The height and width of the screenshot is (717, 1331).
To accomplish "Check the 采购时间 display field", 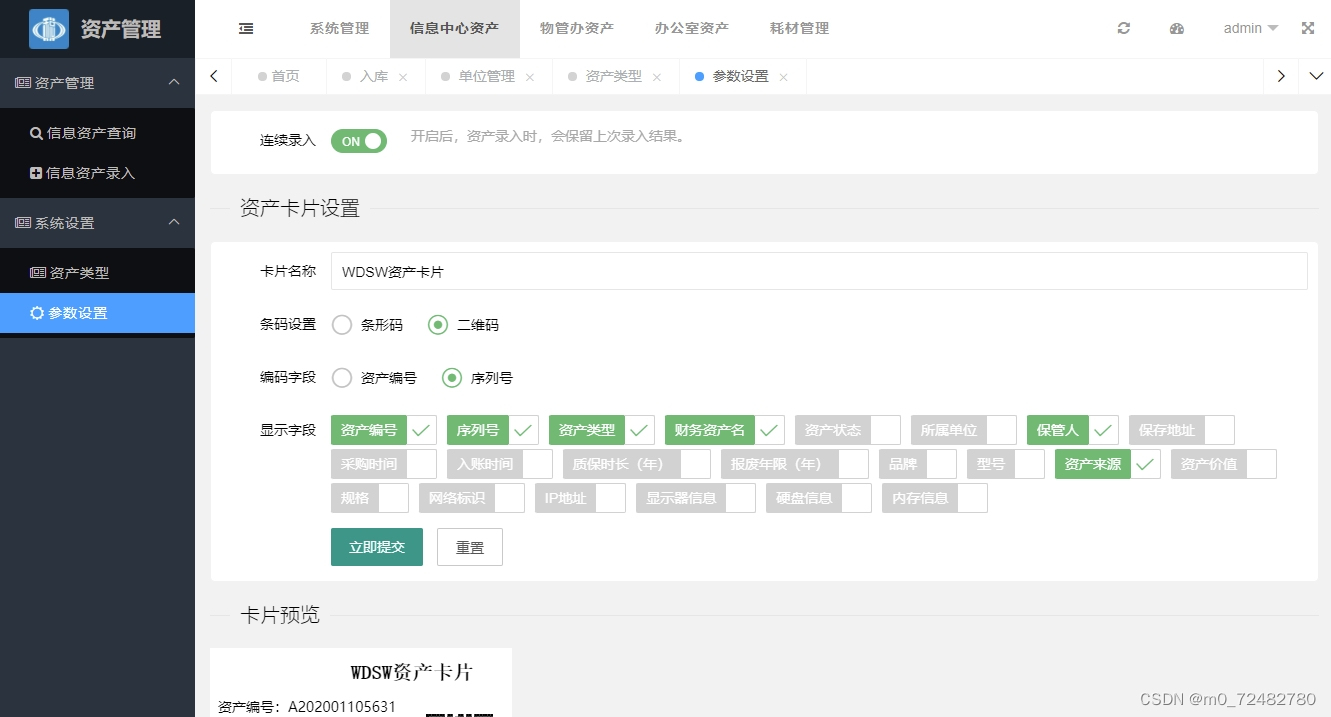I will [384, 465].
